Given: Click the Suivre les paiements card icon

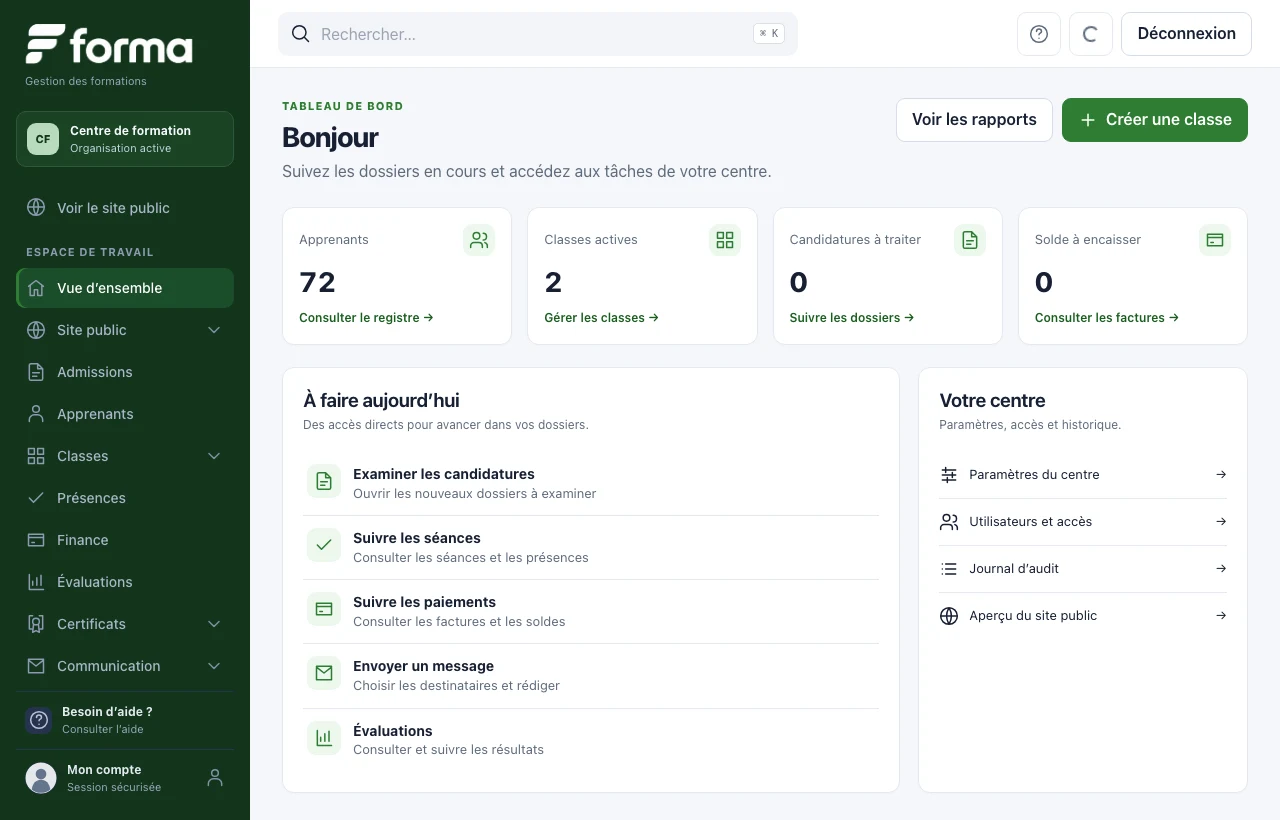Looking at the screenshot, I should 324,610.
